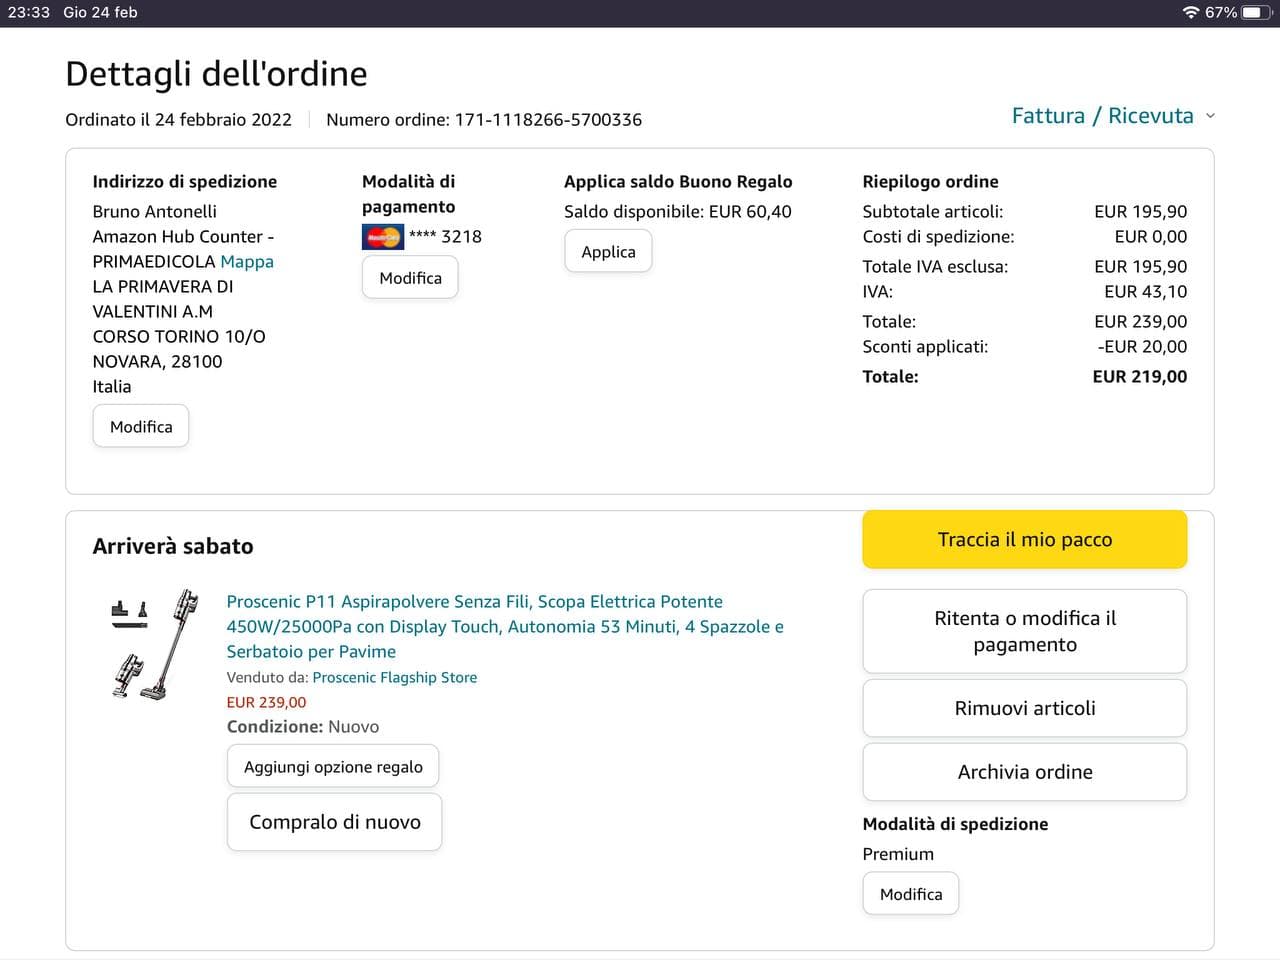Click the chevron next to Fattura / Ricevuta
The image size is (1280, 960).
click(x=1210, y=116)
